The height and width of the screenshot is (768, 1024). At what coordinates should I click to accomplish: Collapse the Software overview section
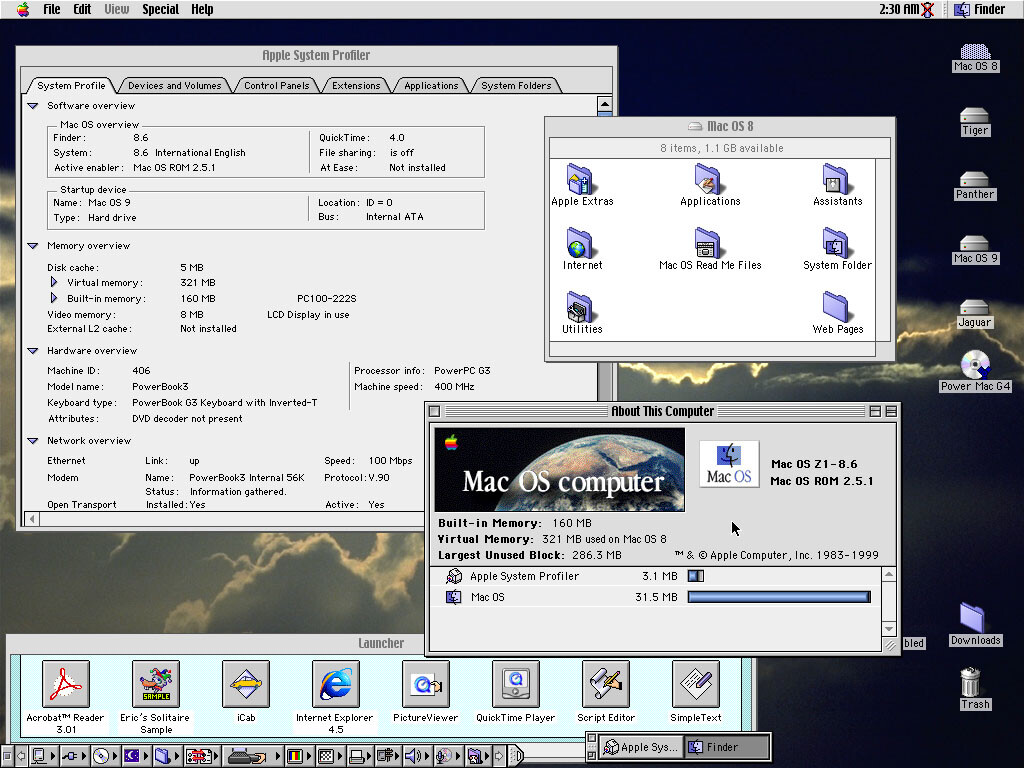click(33, 106)
